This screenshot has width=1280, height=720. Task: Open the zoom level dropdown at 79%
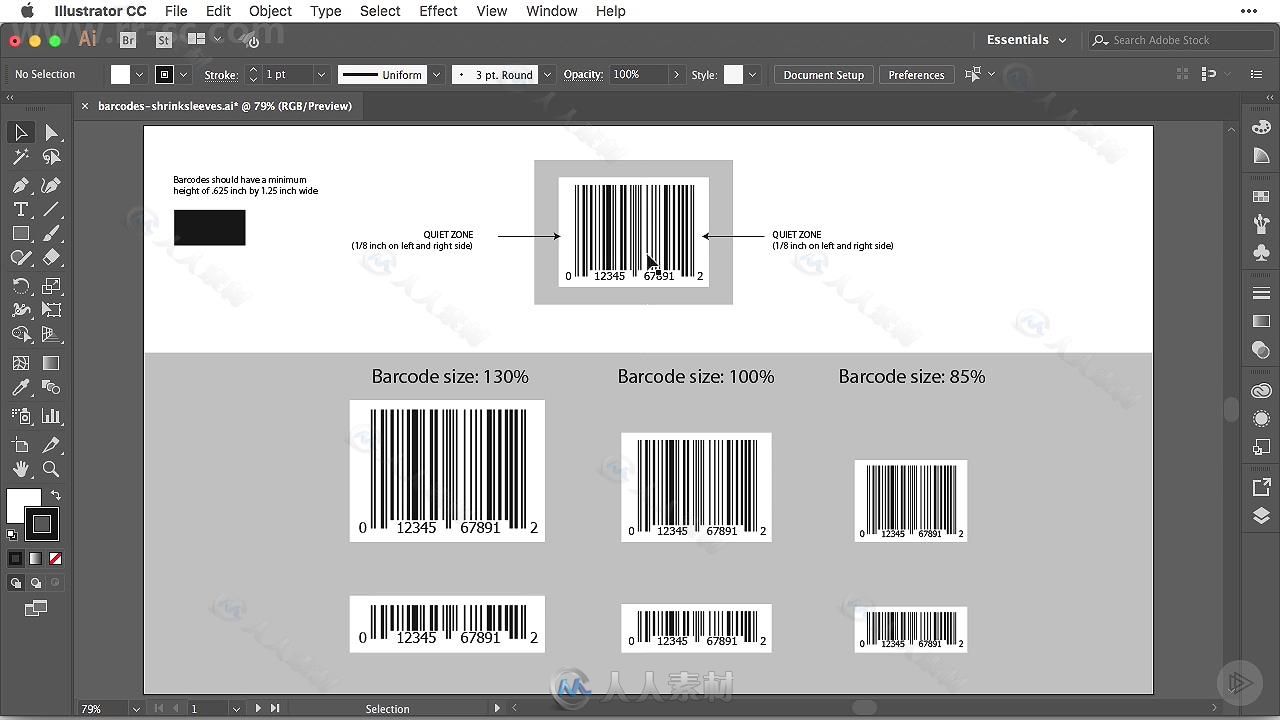[136, 709]
